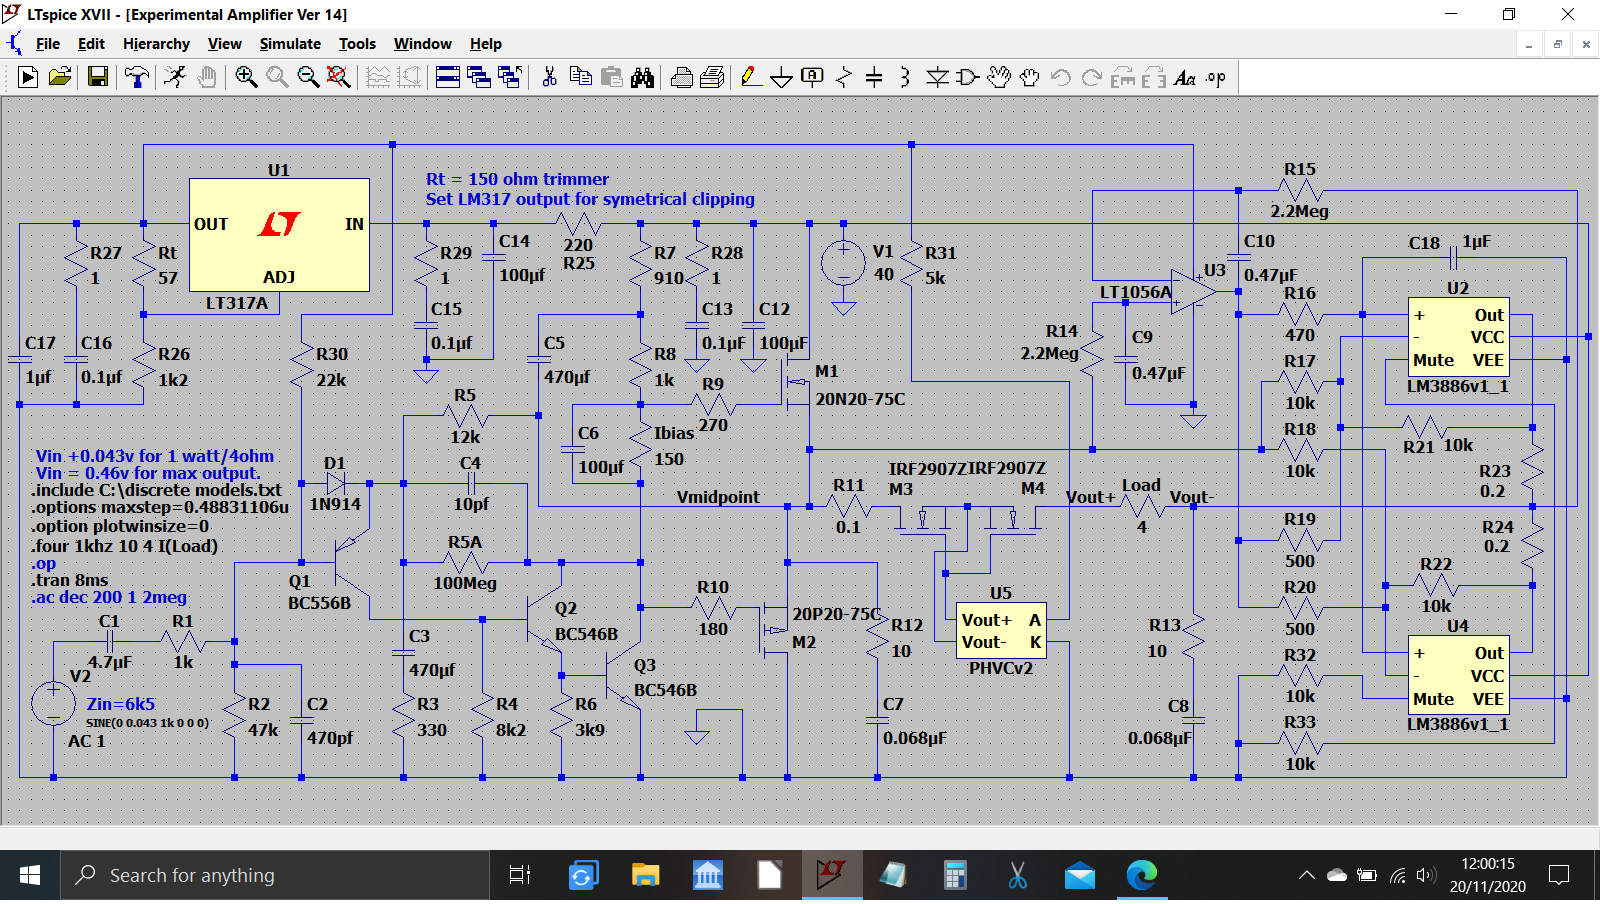Viewport: 1600px width, 904px height.
Task: Select the V1 40 volt source symbol
Action: coord(843,263)
